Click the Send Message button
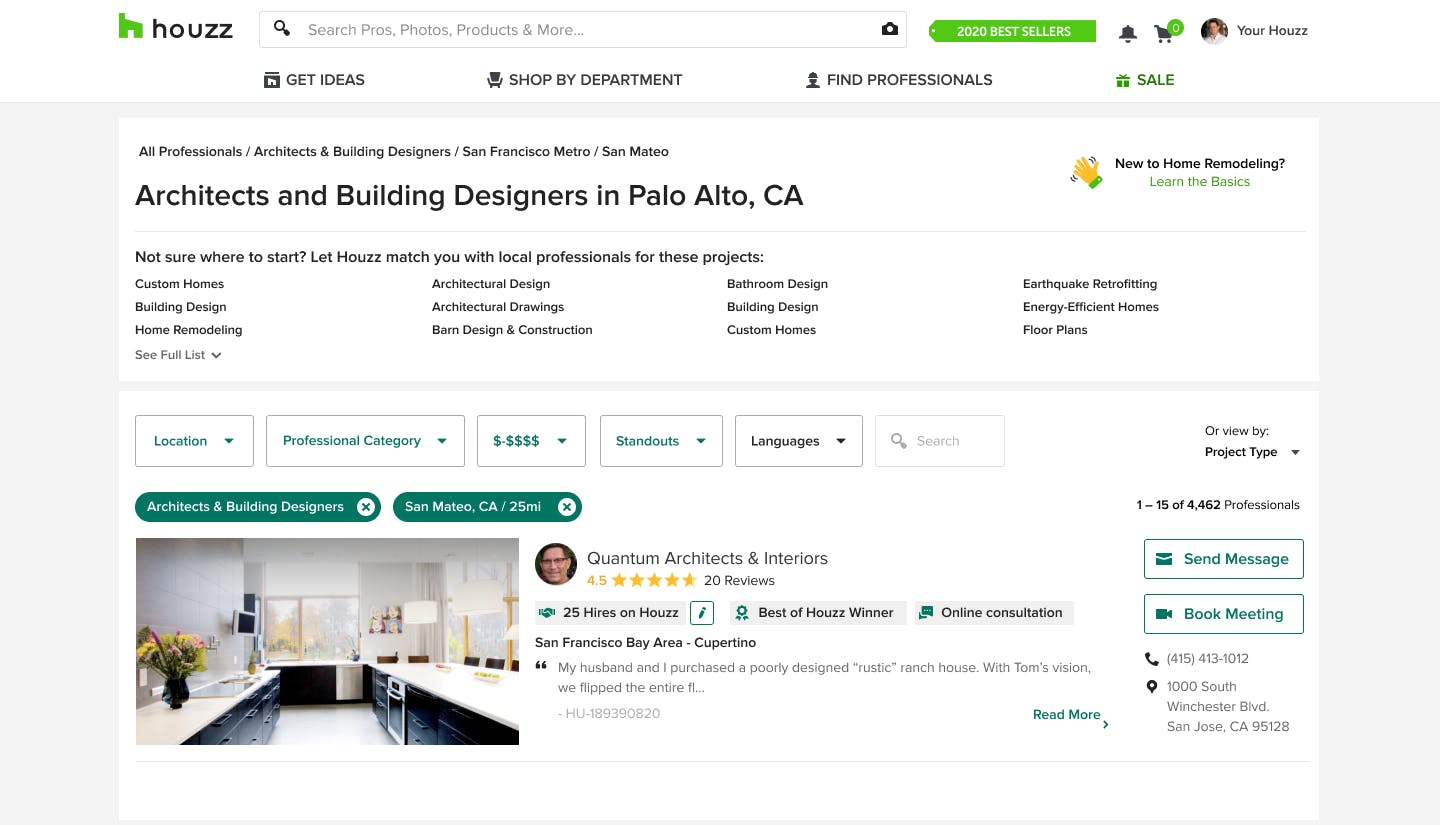Screen dimensions: 1440x825 (x=1223, y=559)
